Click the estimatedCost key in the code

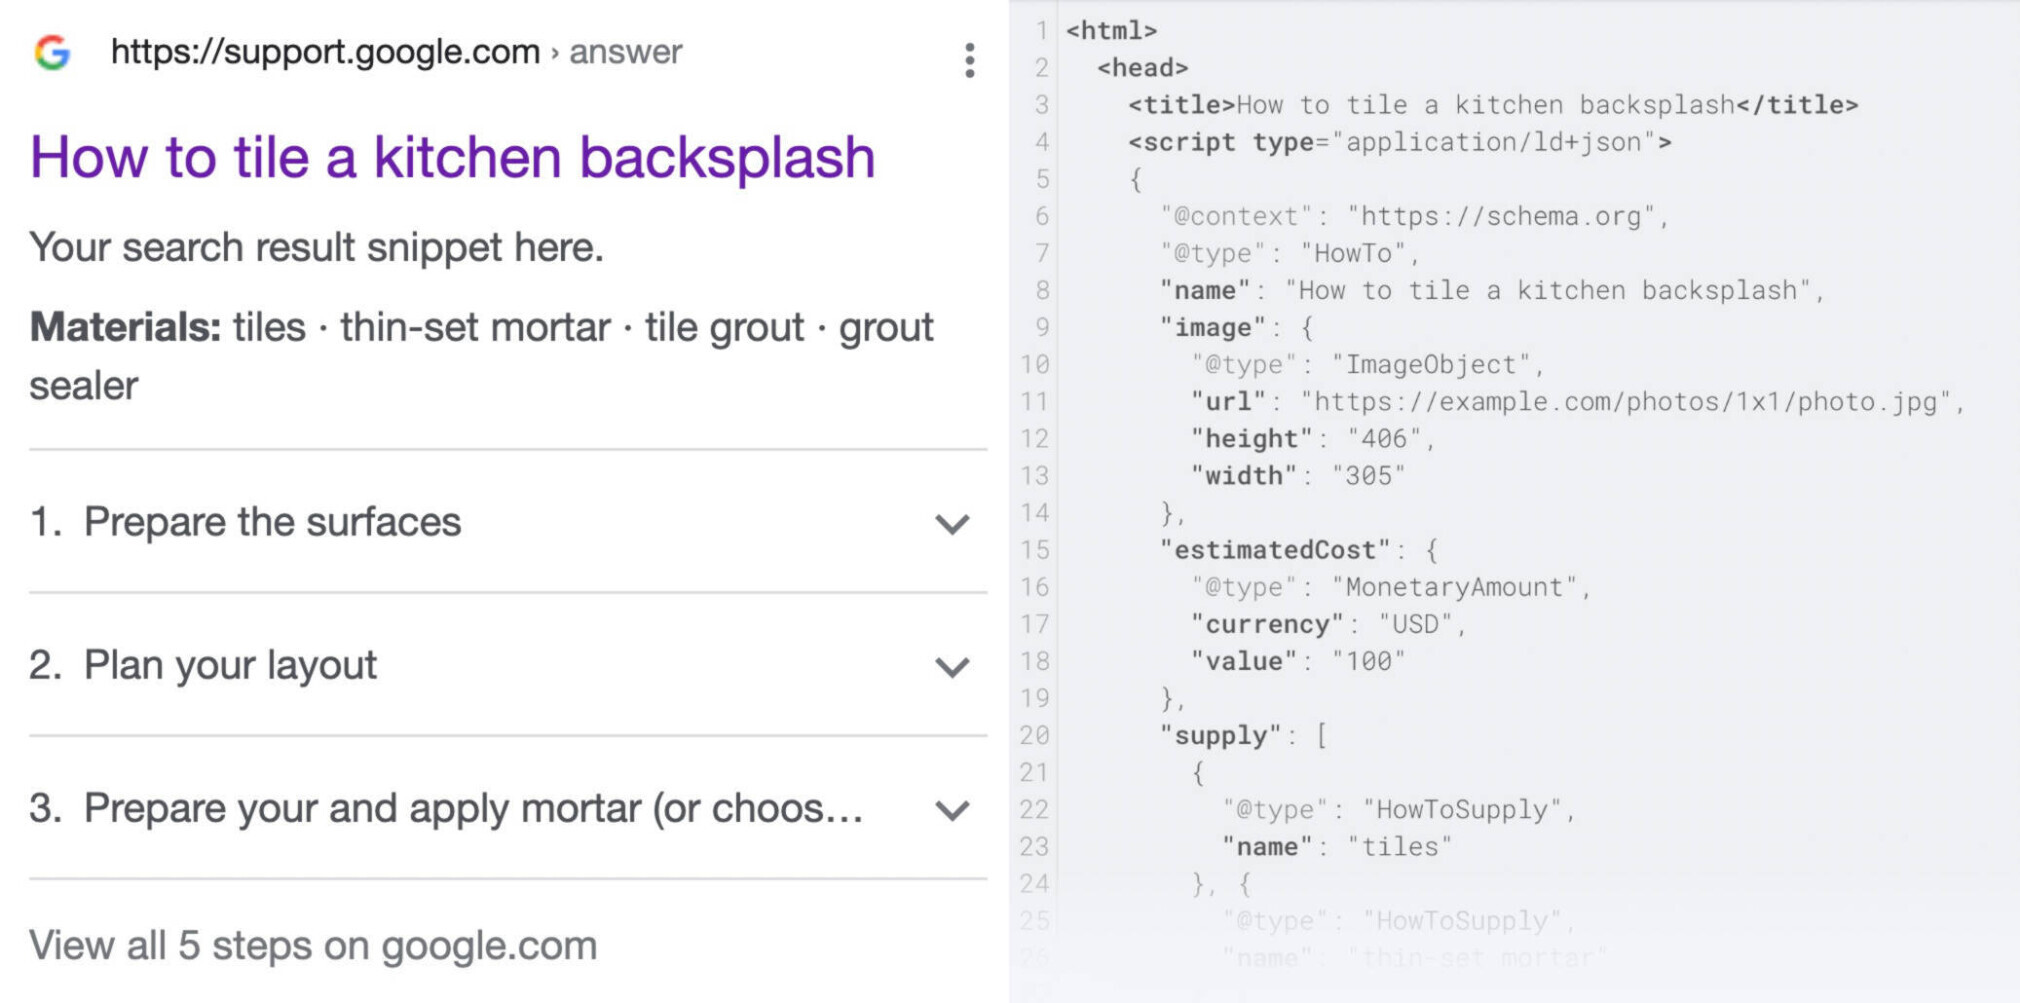pos(1274,550)
